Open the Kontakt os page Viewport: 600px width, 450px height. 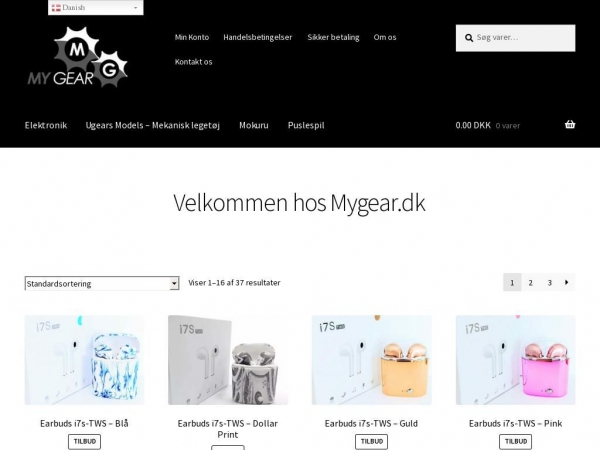(x=194, y=62)
